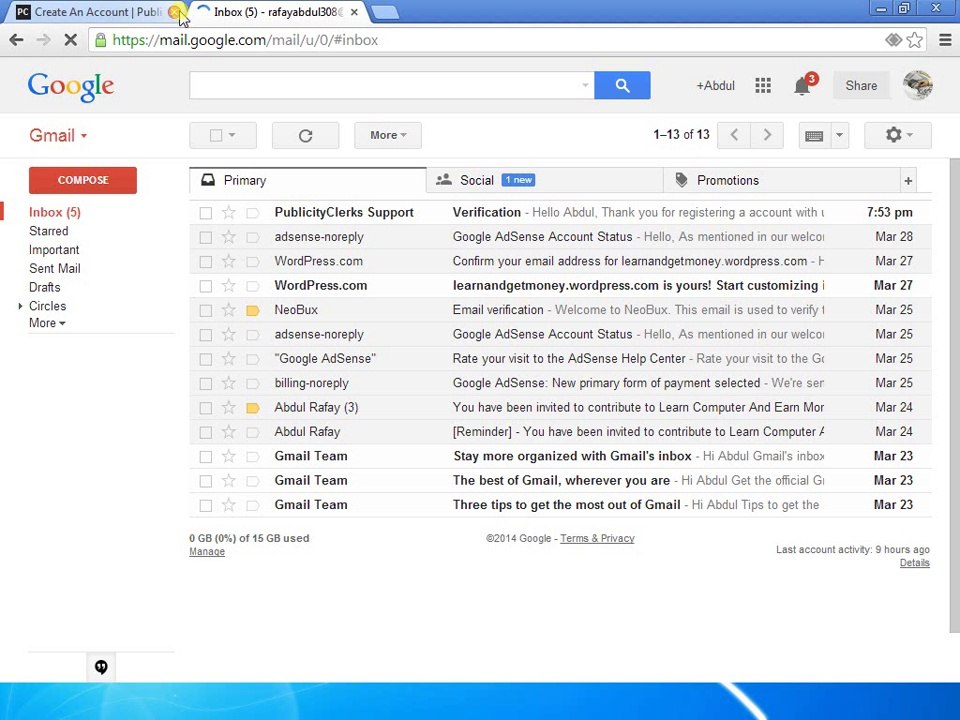960x720 pixels.
Task: Switch to the Promotions tab
Action: pyautogui.click(x=781, y=181)
